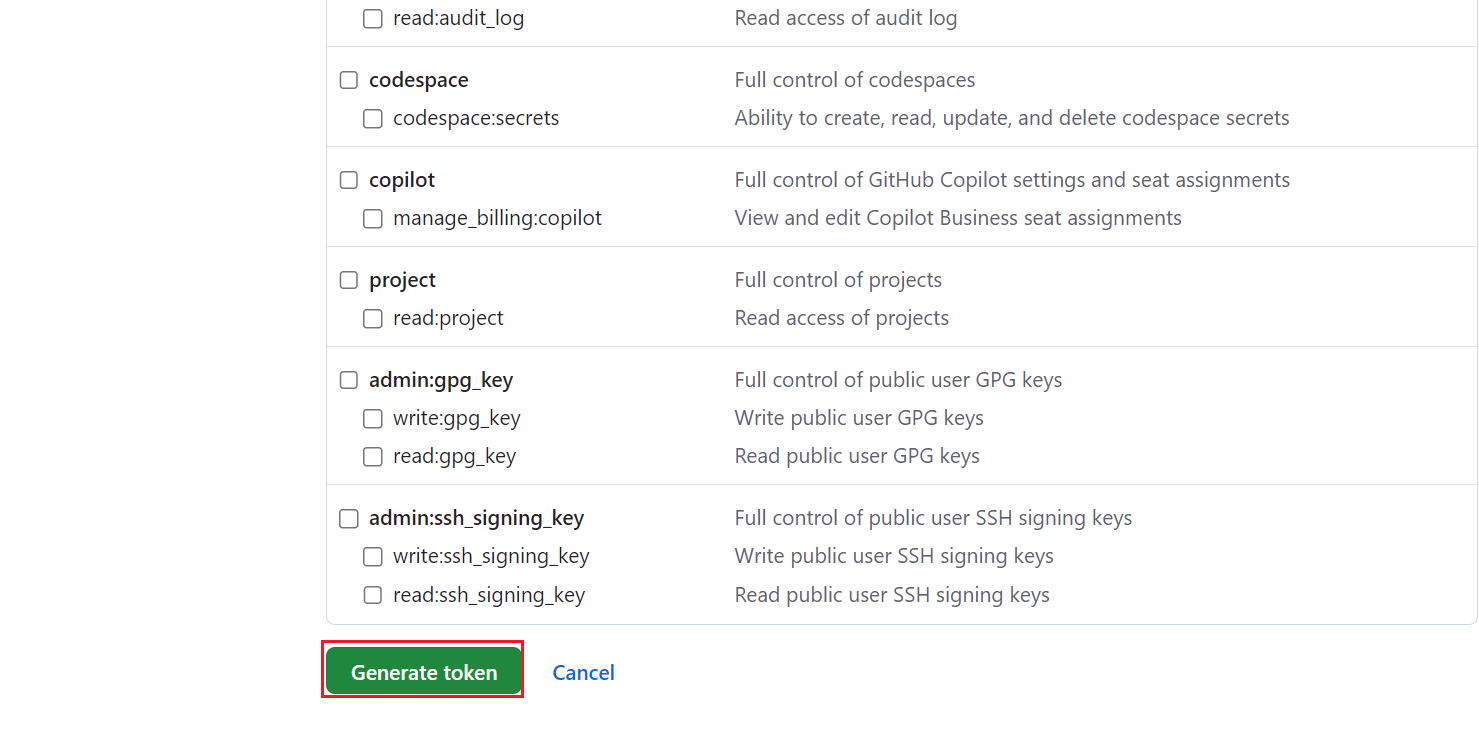Check the admin:ssh_signing_key checkbox
The height and width of the screenshot is (742, 1479).
coord(349,519)
